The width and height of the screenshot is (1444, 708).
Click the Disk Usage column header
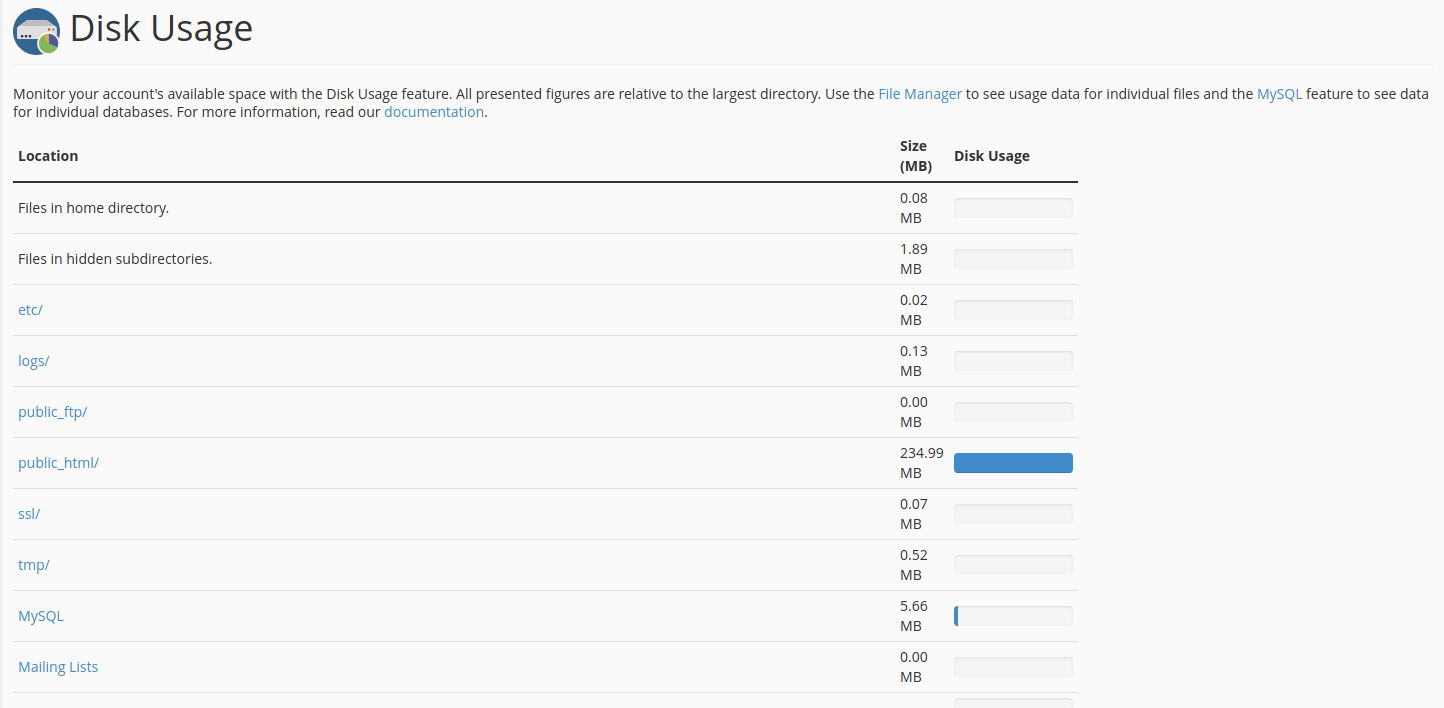click(x=991, y=155)
